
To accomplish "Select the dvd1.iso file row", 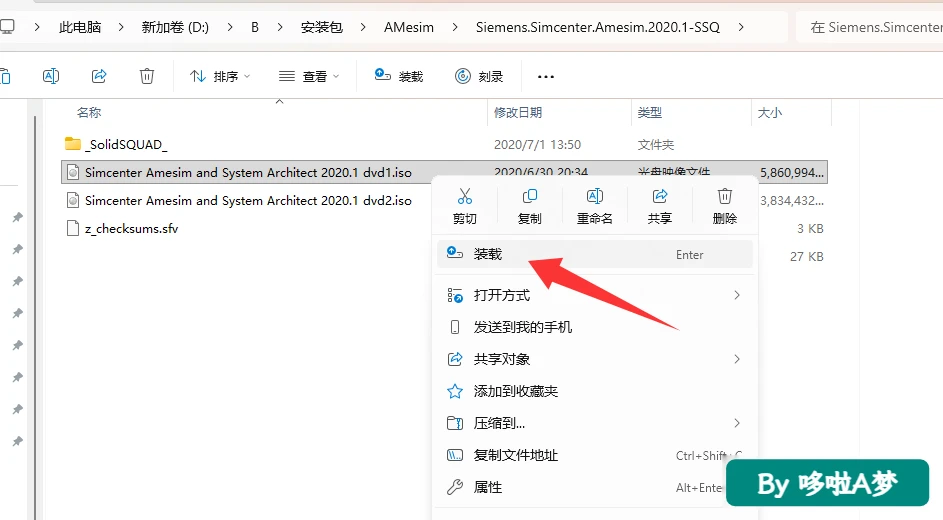I will pyautogui.click(x=444, y=173).
